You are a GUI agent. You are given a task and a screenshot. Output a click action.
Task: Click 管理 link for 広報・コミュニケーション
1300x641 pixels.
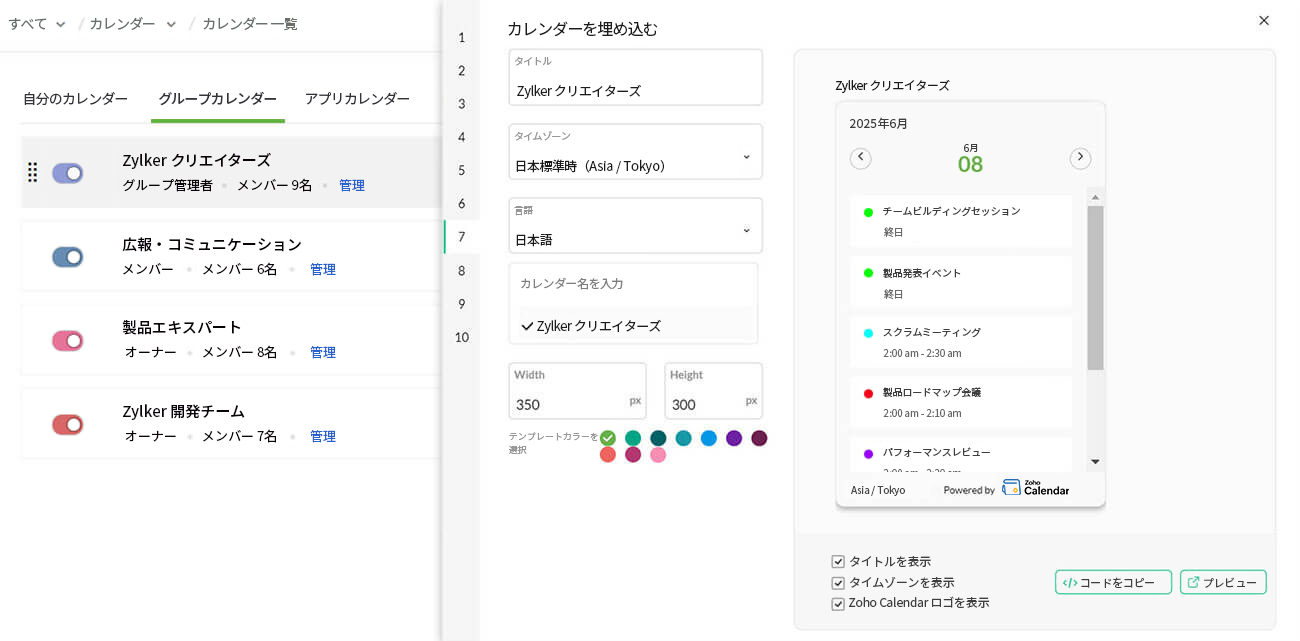(323, 270)
